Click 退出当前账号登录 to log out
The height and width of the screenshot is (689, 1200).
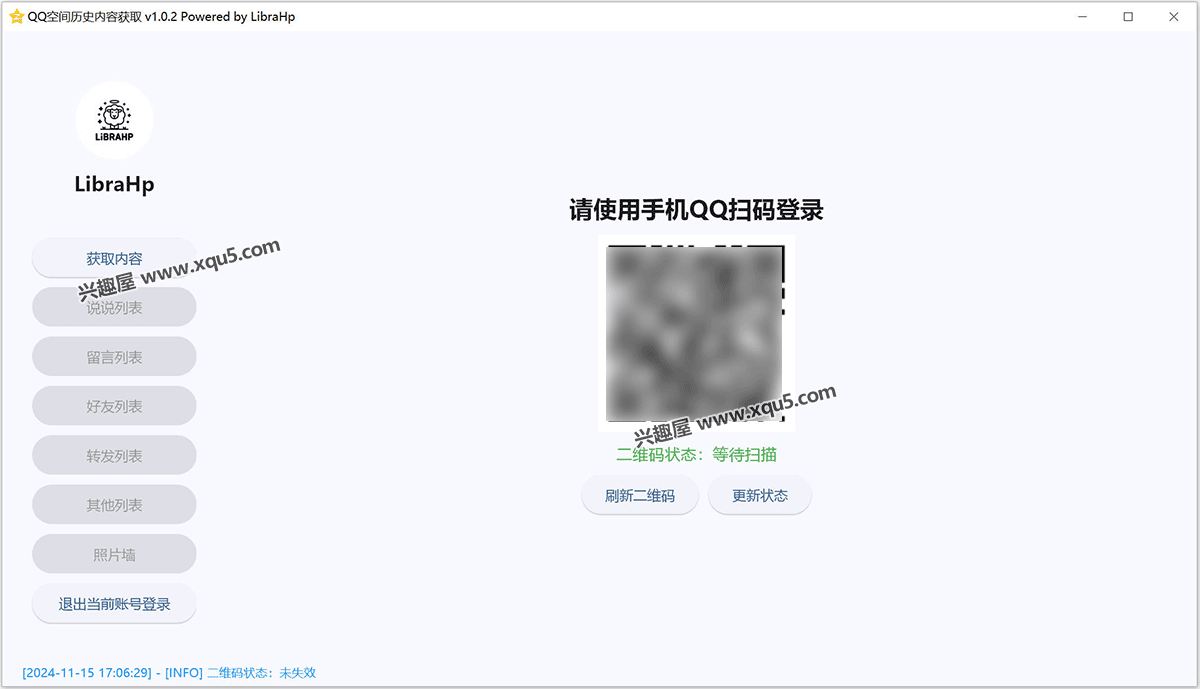[114, 603]
